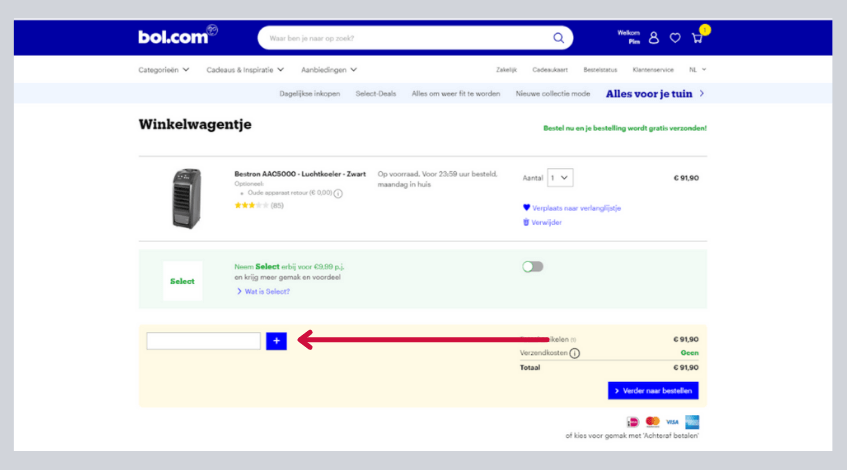The width and height of the screenshot is (847, 470).
Task: Click the Verzendkosten info icon
Action: tap(575, 353)
